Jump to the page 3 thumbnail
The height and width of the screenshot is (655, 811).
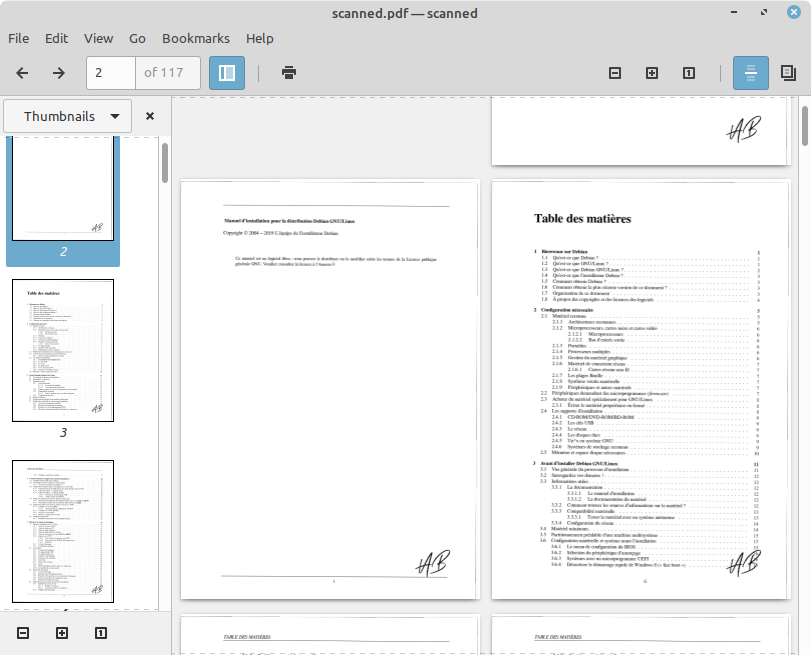(x=63, y=350)
